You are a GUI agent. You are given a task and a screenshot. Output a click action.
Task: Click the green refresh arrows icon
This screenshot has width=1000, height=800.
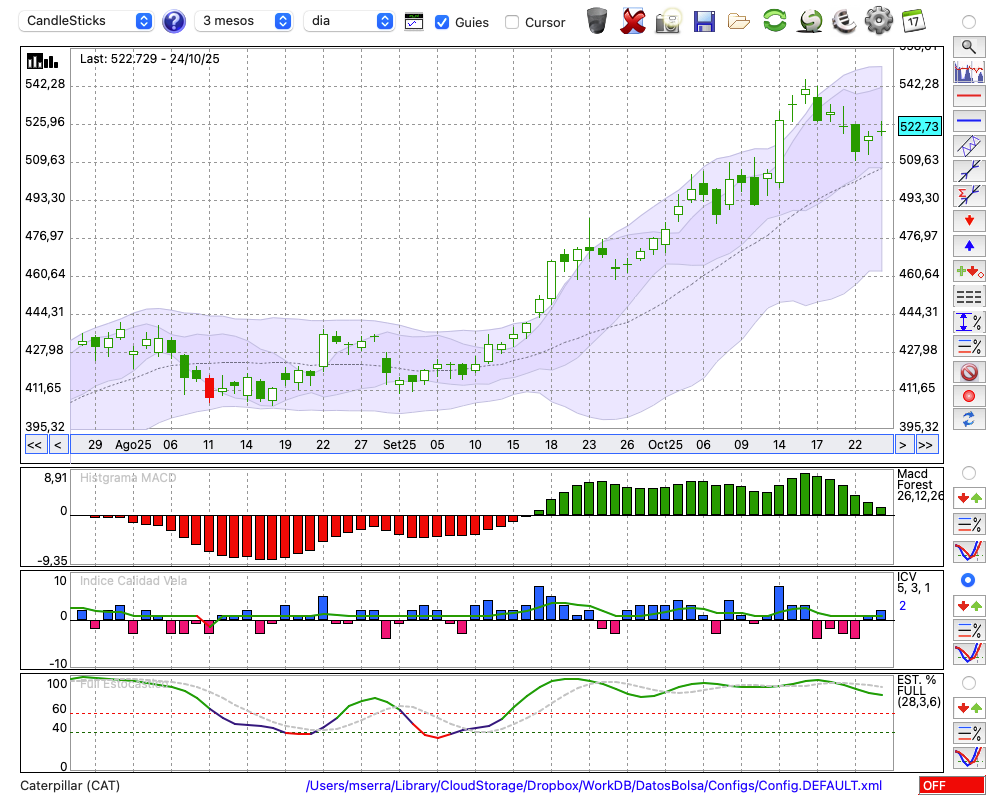click(774, 20)
